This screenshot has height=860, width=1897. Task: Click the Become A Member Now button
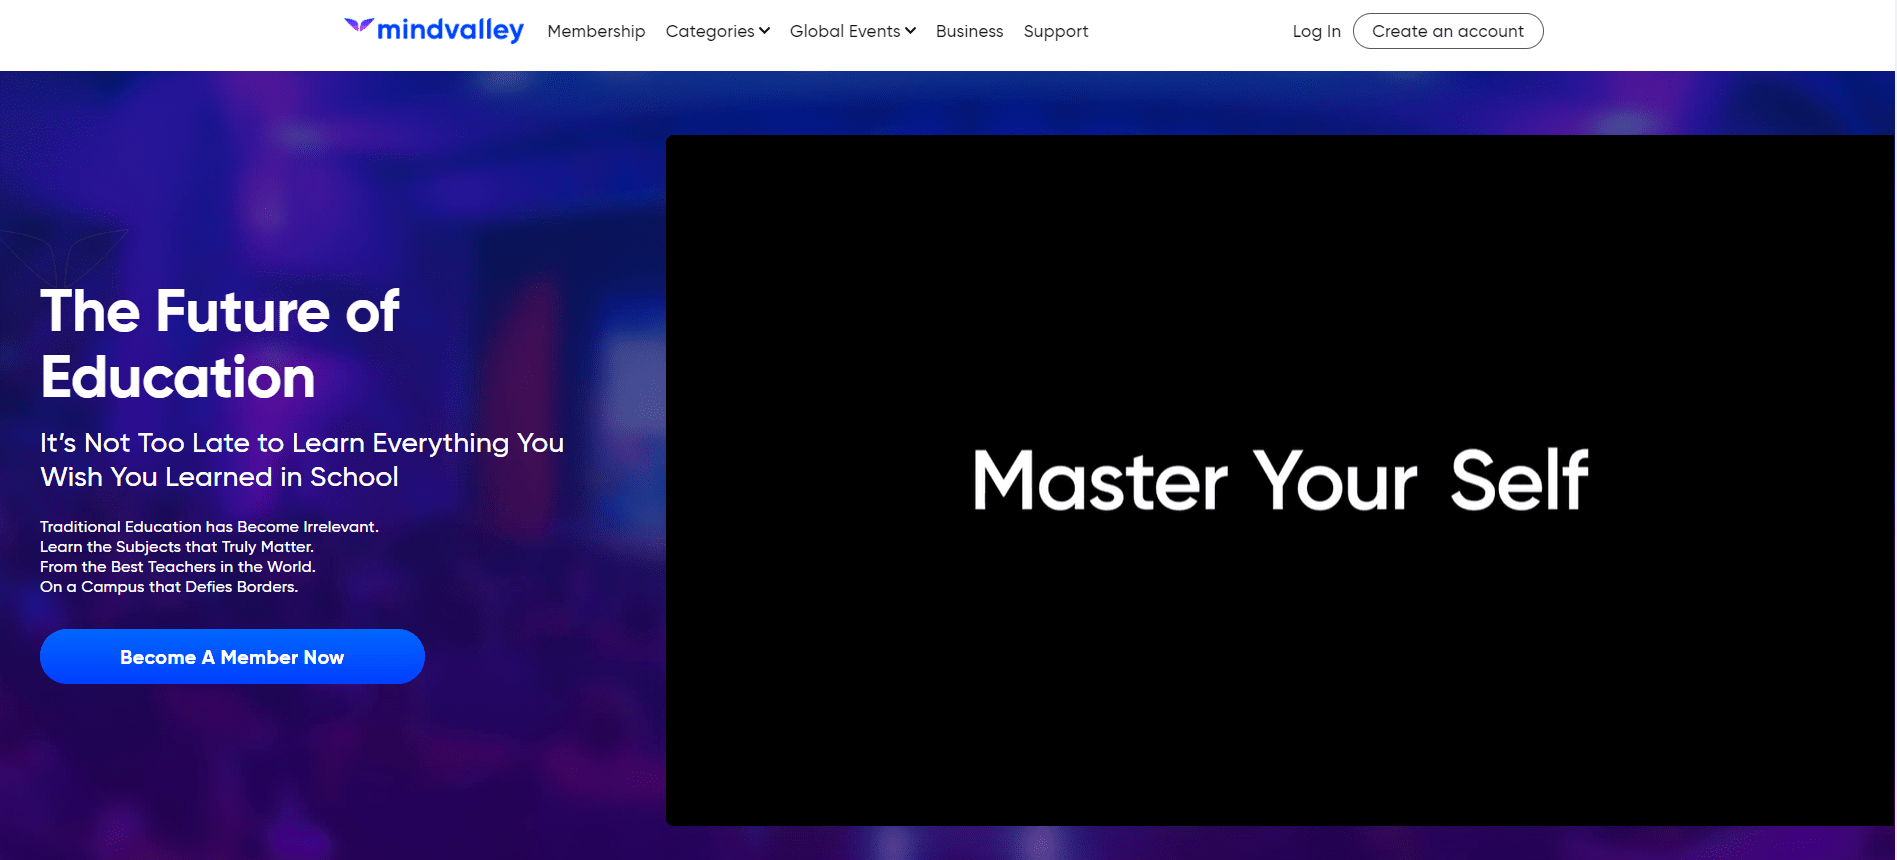232,657
